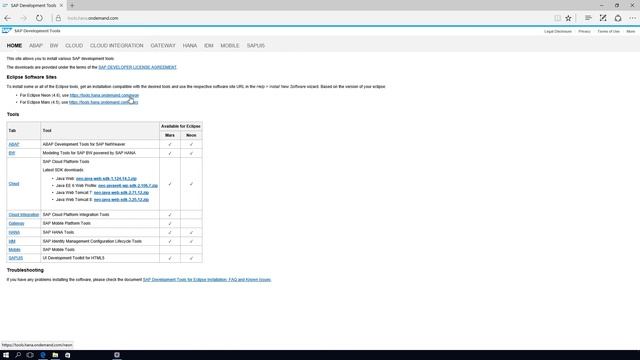This screenshot has width=640, height=360.
Task: Click the SAPUI5 link in Tools table
Action: click(16, 258)
